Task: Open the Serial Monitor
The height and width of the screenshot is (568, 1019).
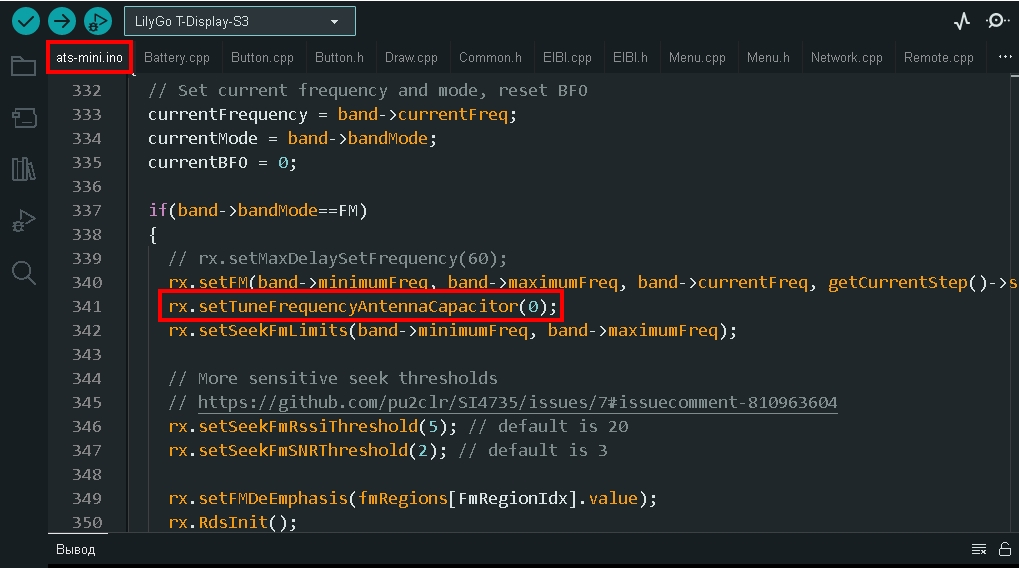Action: tap(997, 21)
